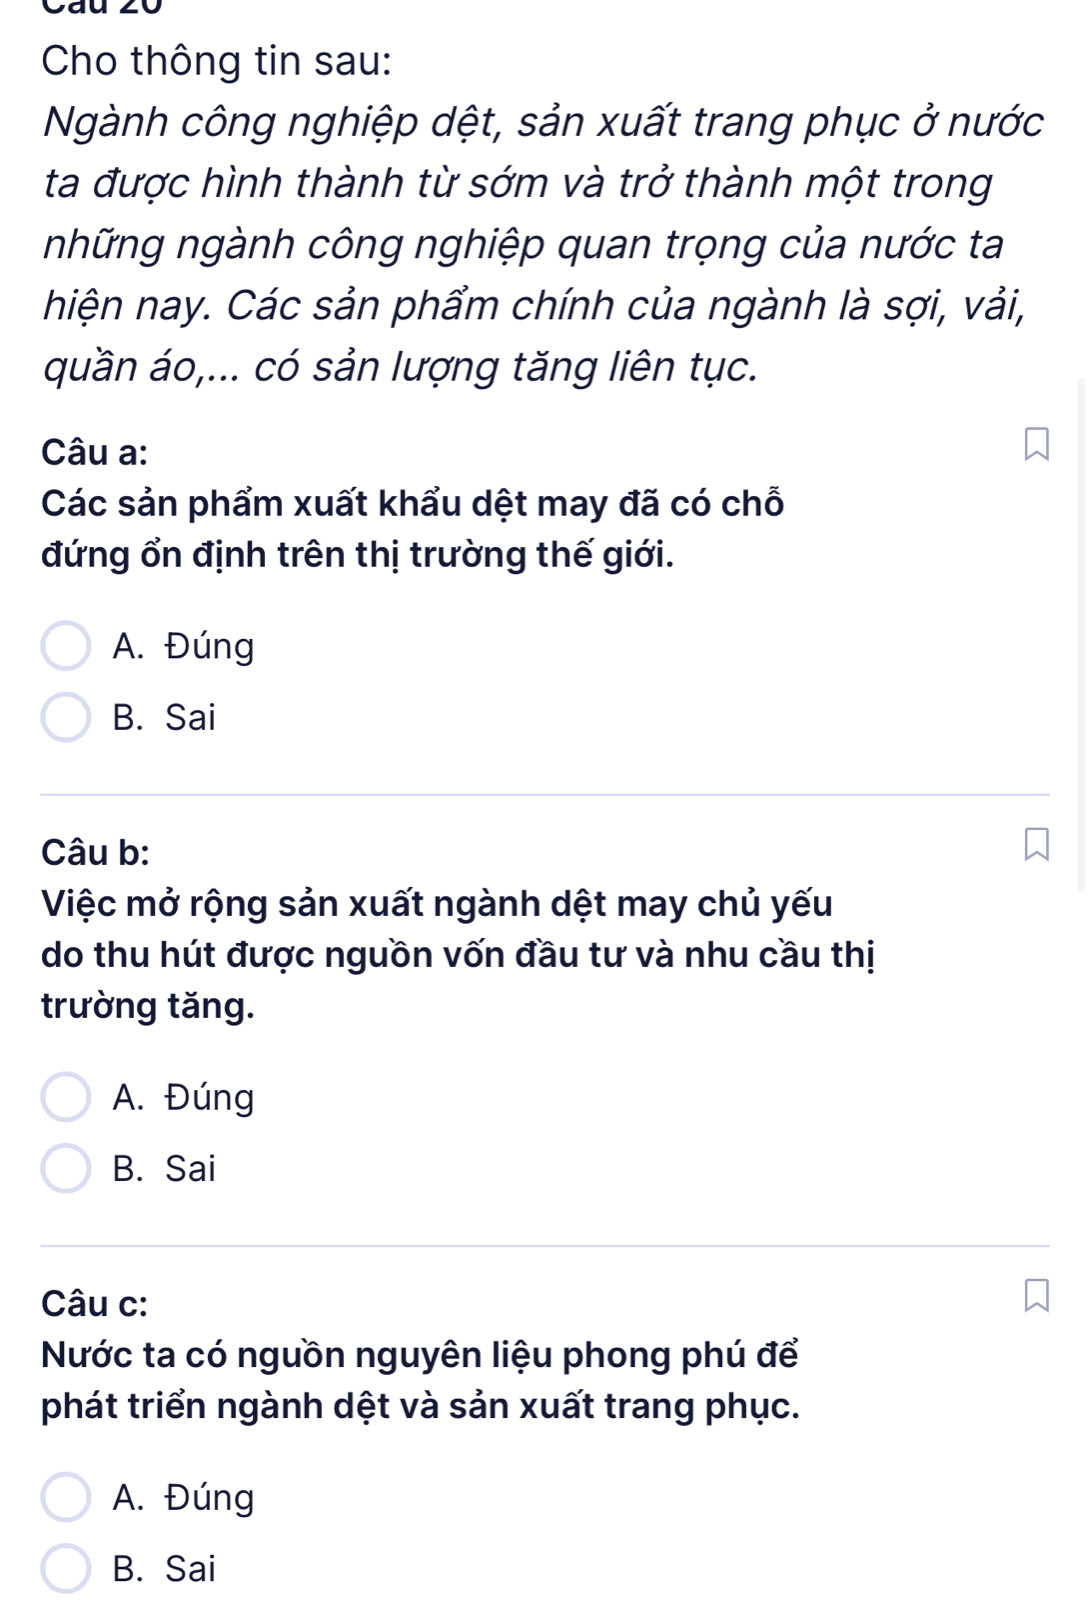
Task: Mark 'B. Sai' for Câu c
Action: click(x=66, y=1569)
